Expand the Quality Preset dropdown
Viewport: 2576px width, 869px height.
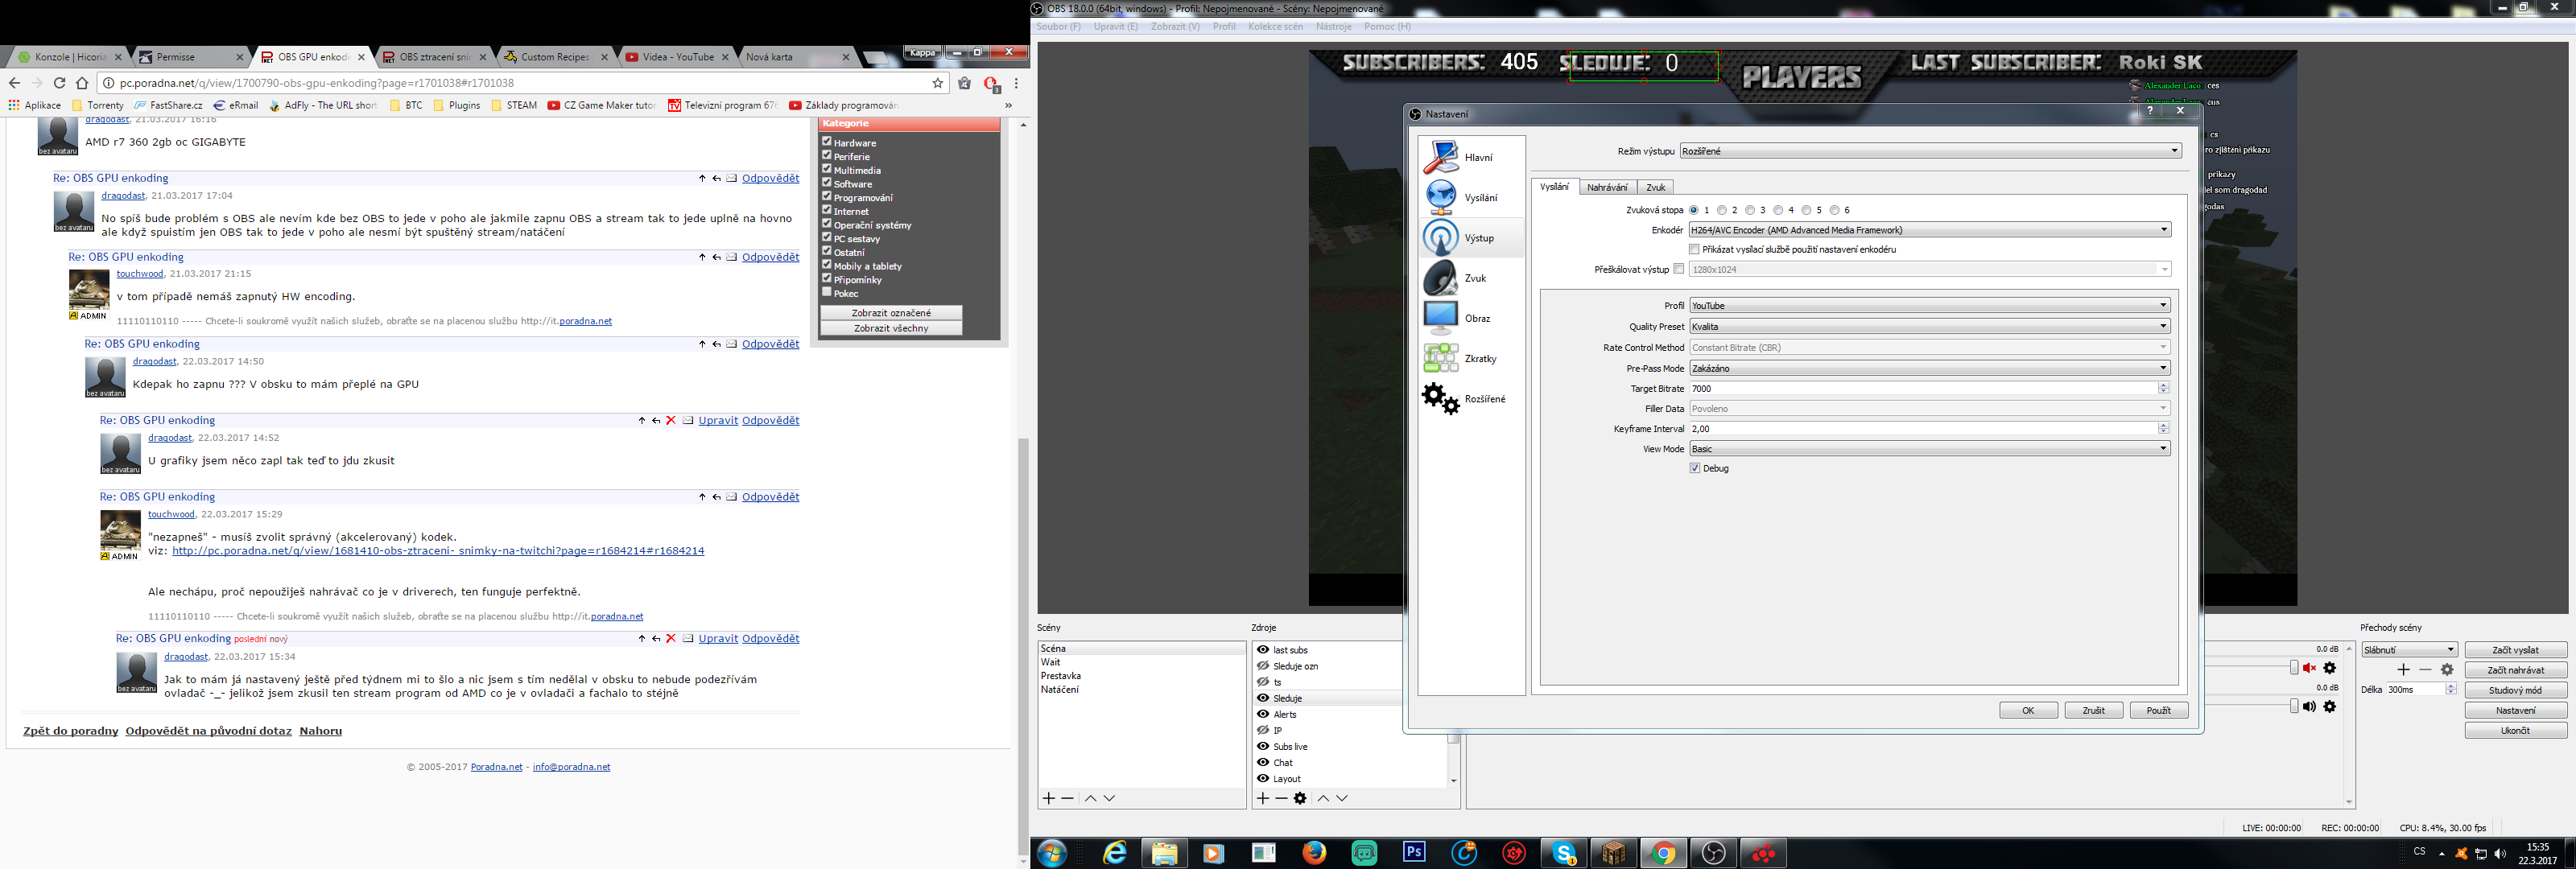1930,327
